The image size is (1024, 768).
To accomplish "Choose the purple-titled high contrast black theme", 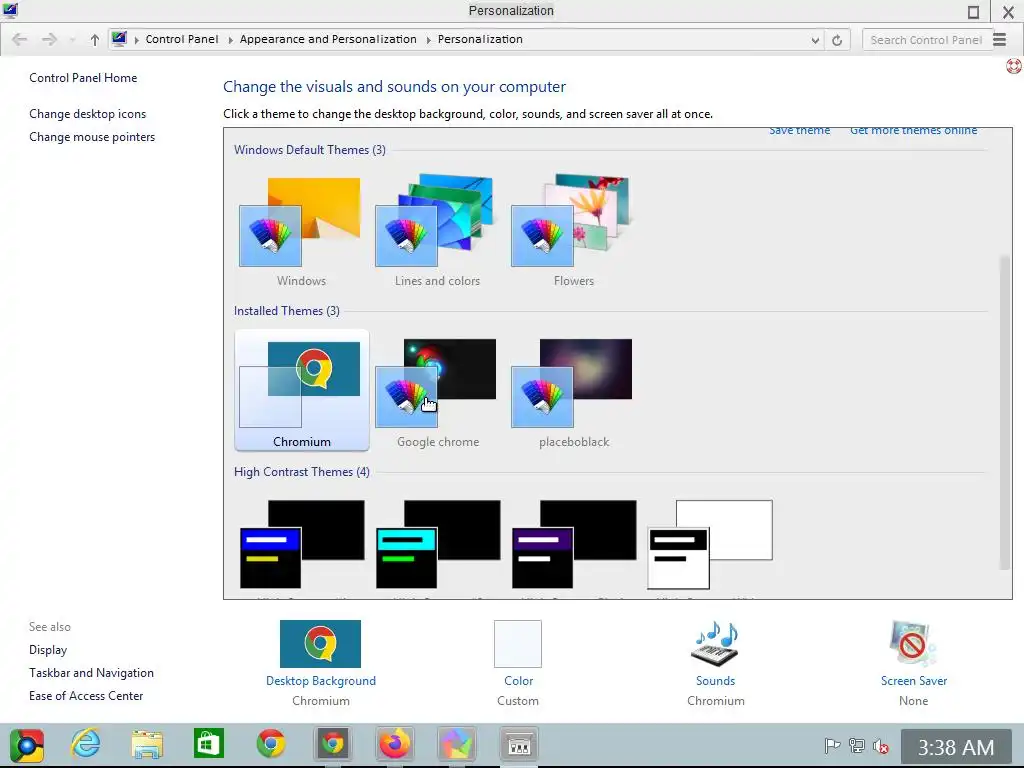I will tap(574, 545).
